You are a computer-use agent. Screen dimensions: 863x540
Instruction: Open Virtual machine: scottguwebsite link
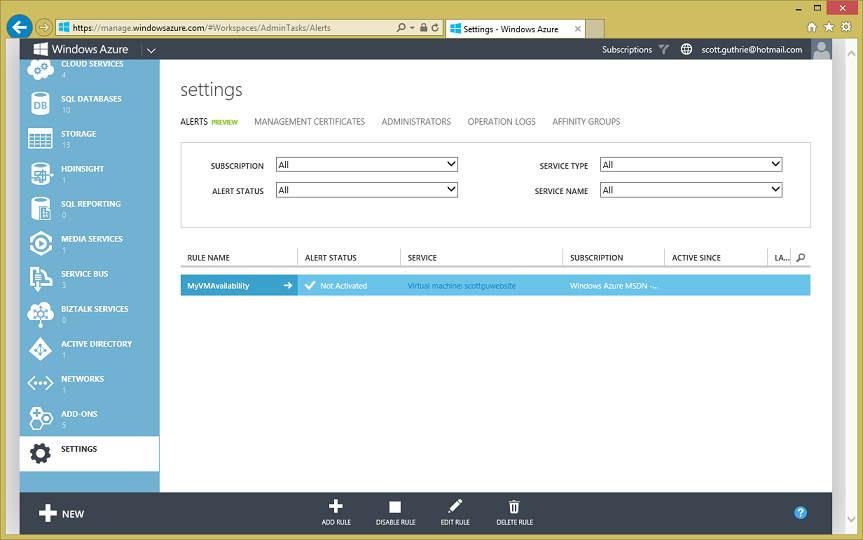pyautogui.click(x=461, y=286)
